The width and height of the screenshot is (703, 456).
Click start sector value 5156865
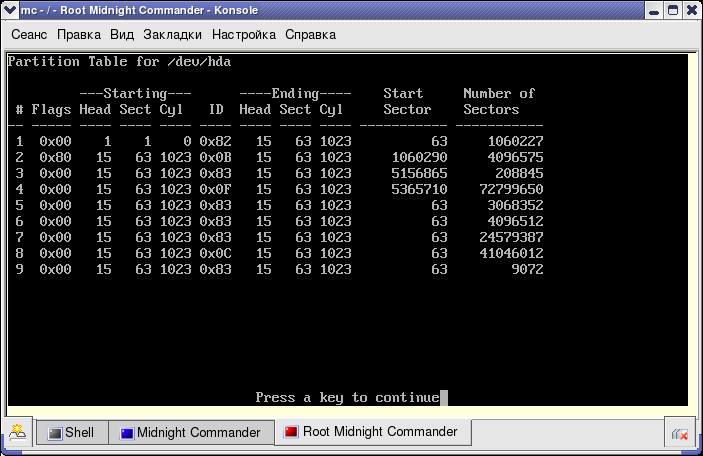point(419,173)
